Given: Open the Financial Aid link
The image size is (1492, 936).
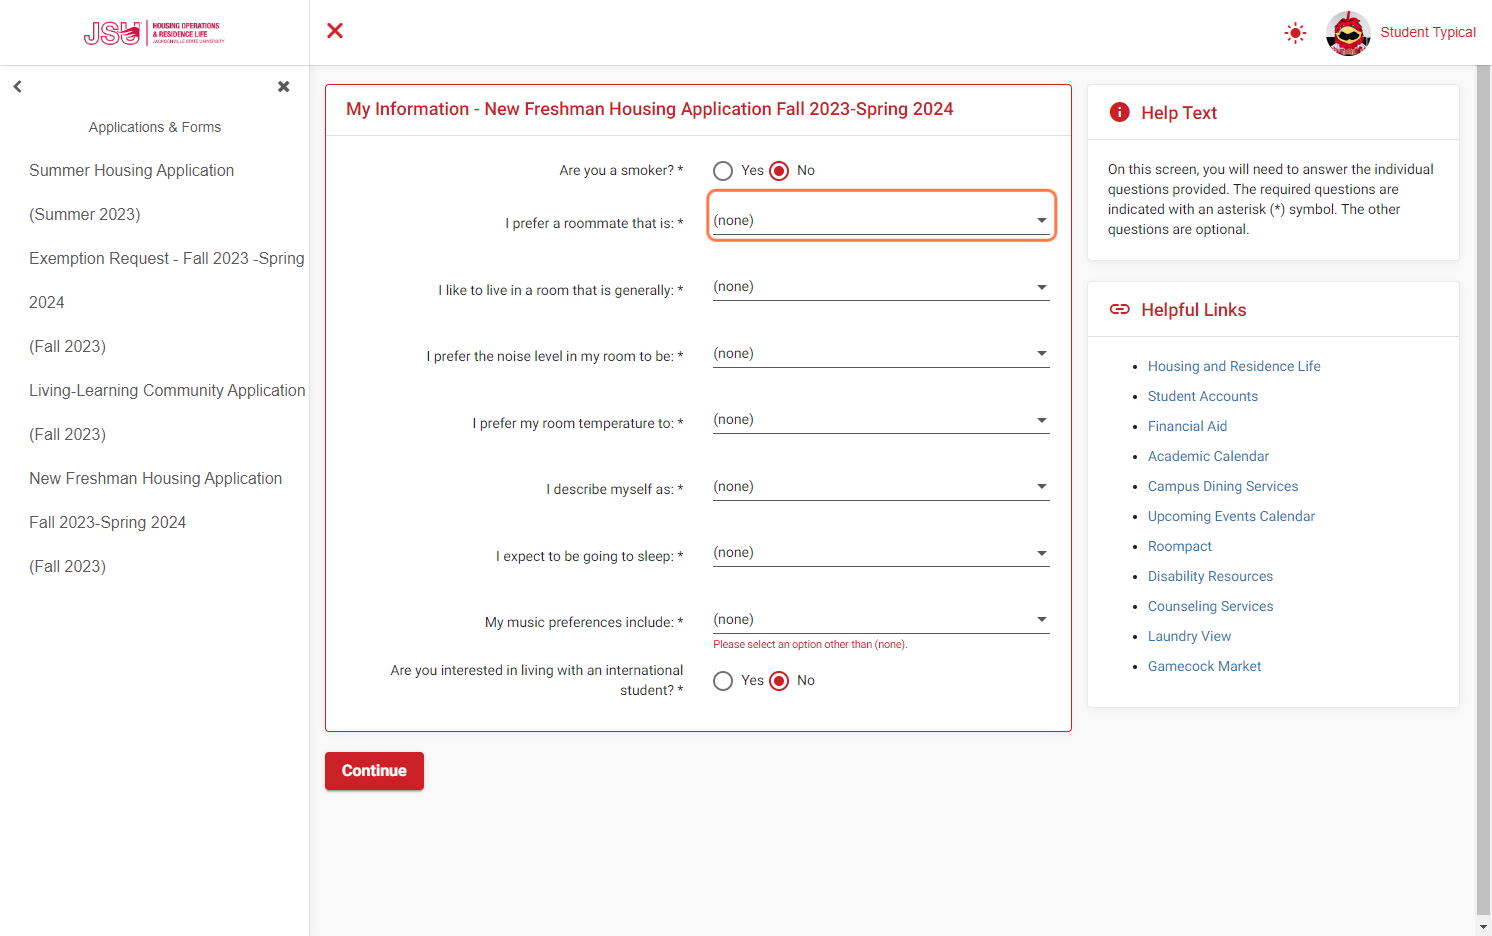Looking at the screenshot, I should pyautogui.click(x=1187, y=426).
